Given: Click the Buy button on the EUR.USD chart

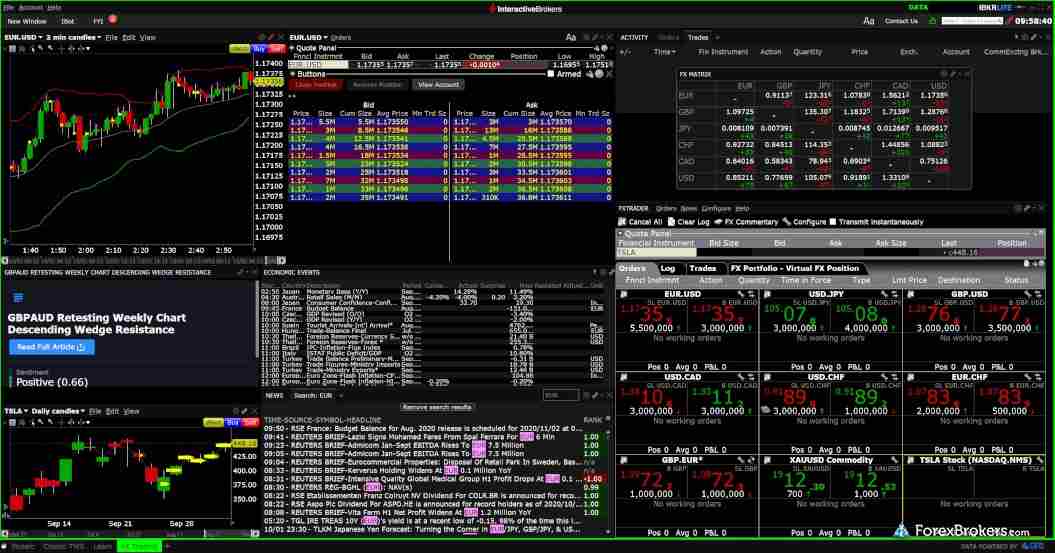Looking at the screenshot, I should tap(259, 49).
